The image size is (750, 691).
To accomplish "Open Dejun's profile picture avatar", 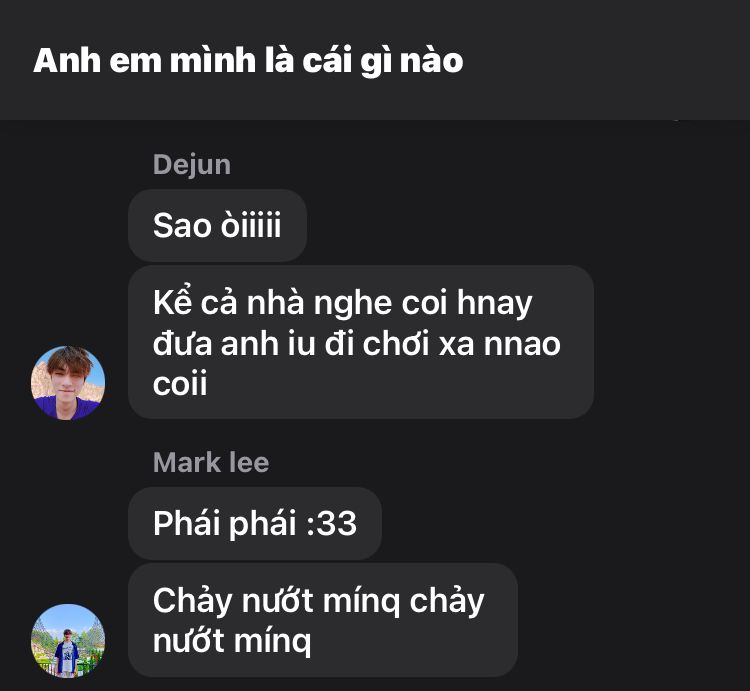I will click(x=68, y=383).
